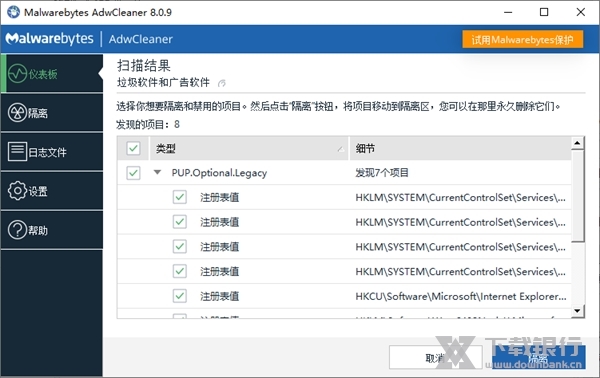
Task: Select the PUP.Optional.Legacy row text
Action: click(219, 173)
